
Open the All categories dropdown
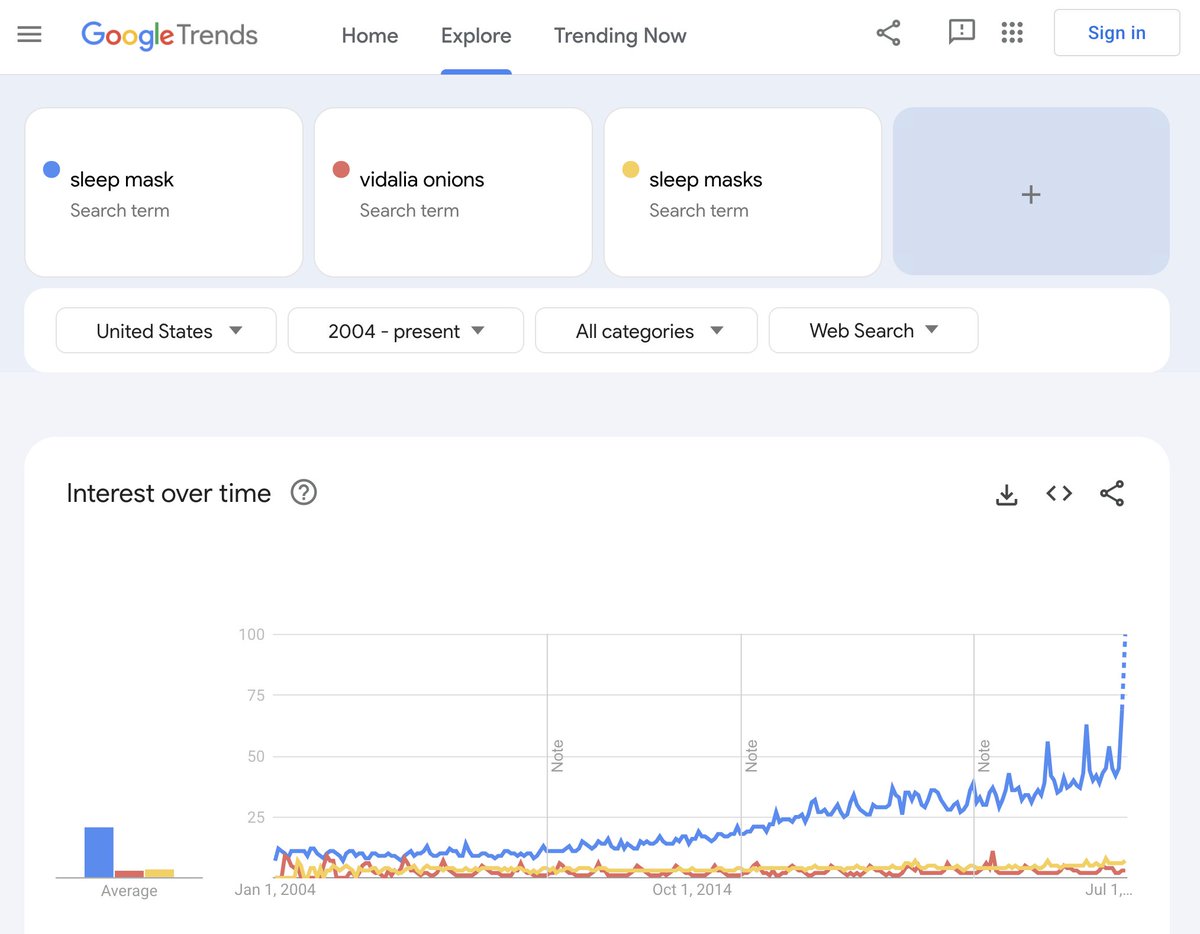click(x=646, y=331)
